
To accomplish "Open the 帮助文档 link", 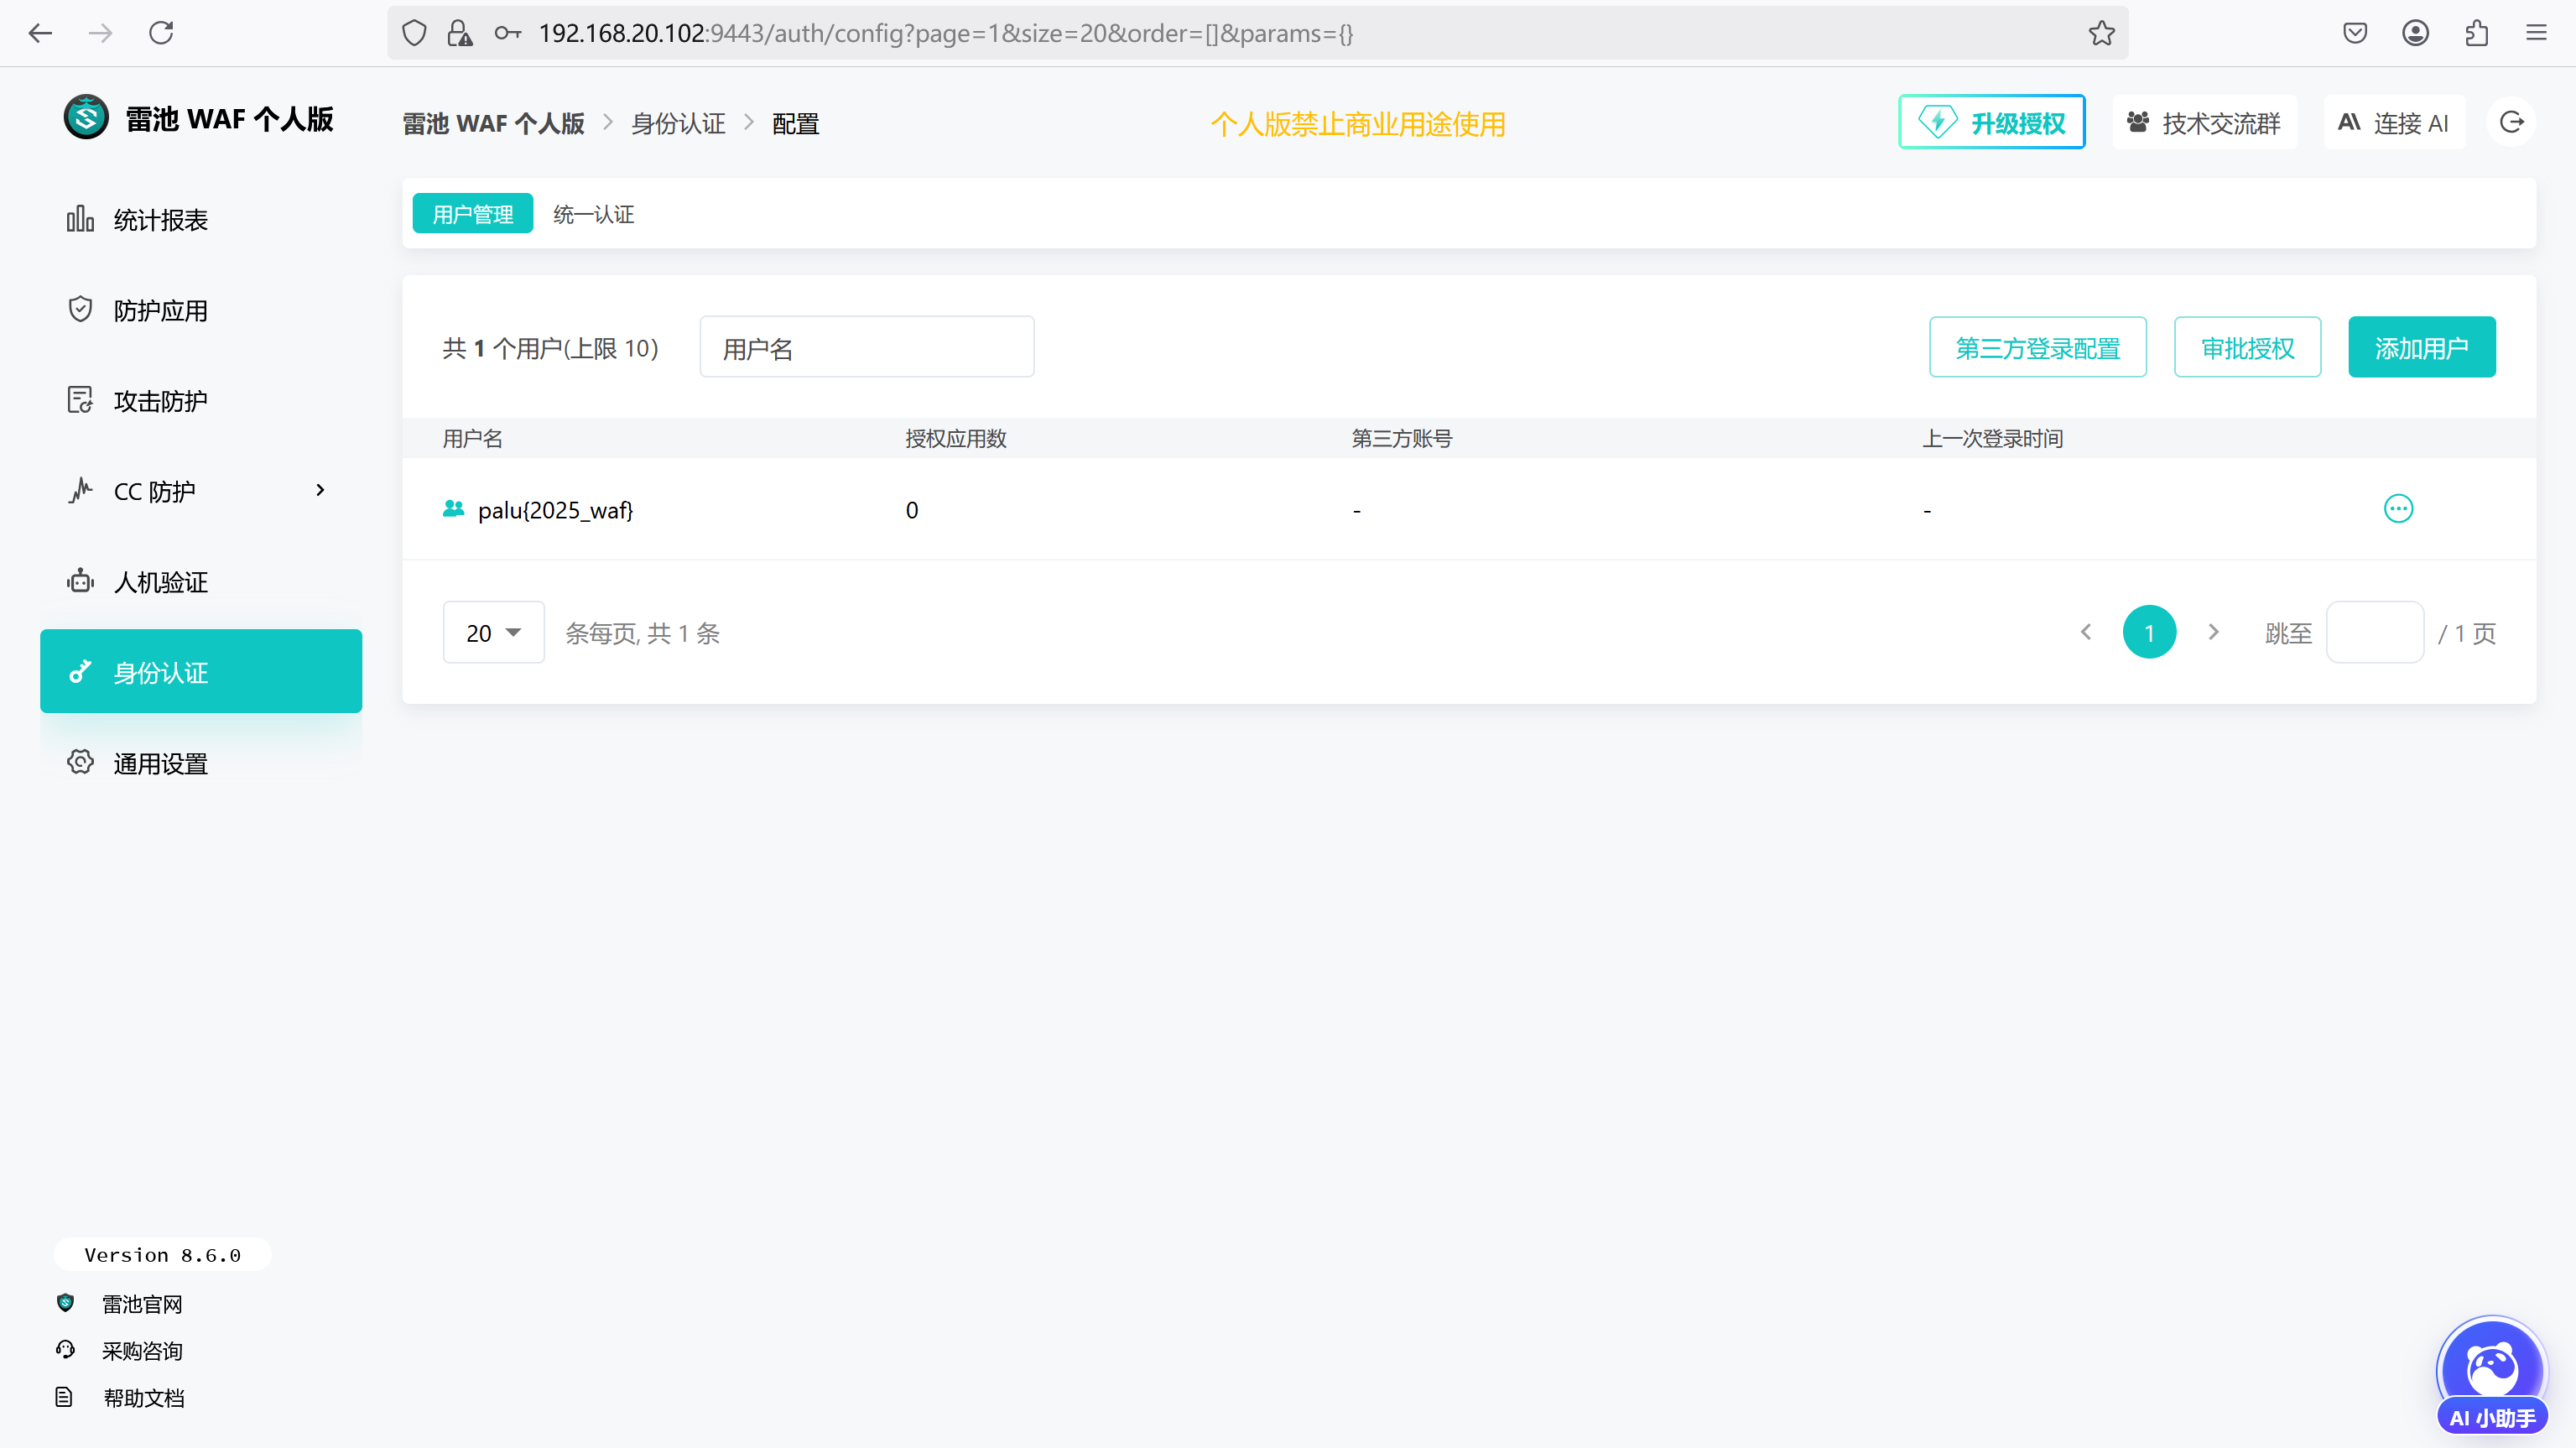I will click(143, 1398).
